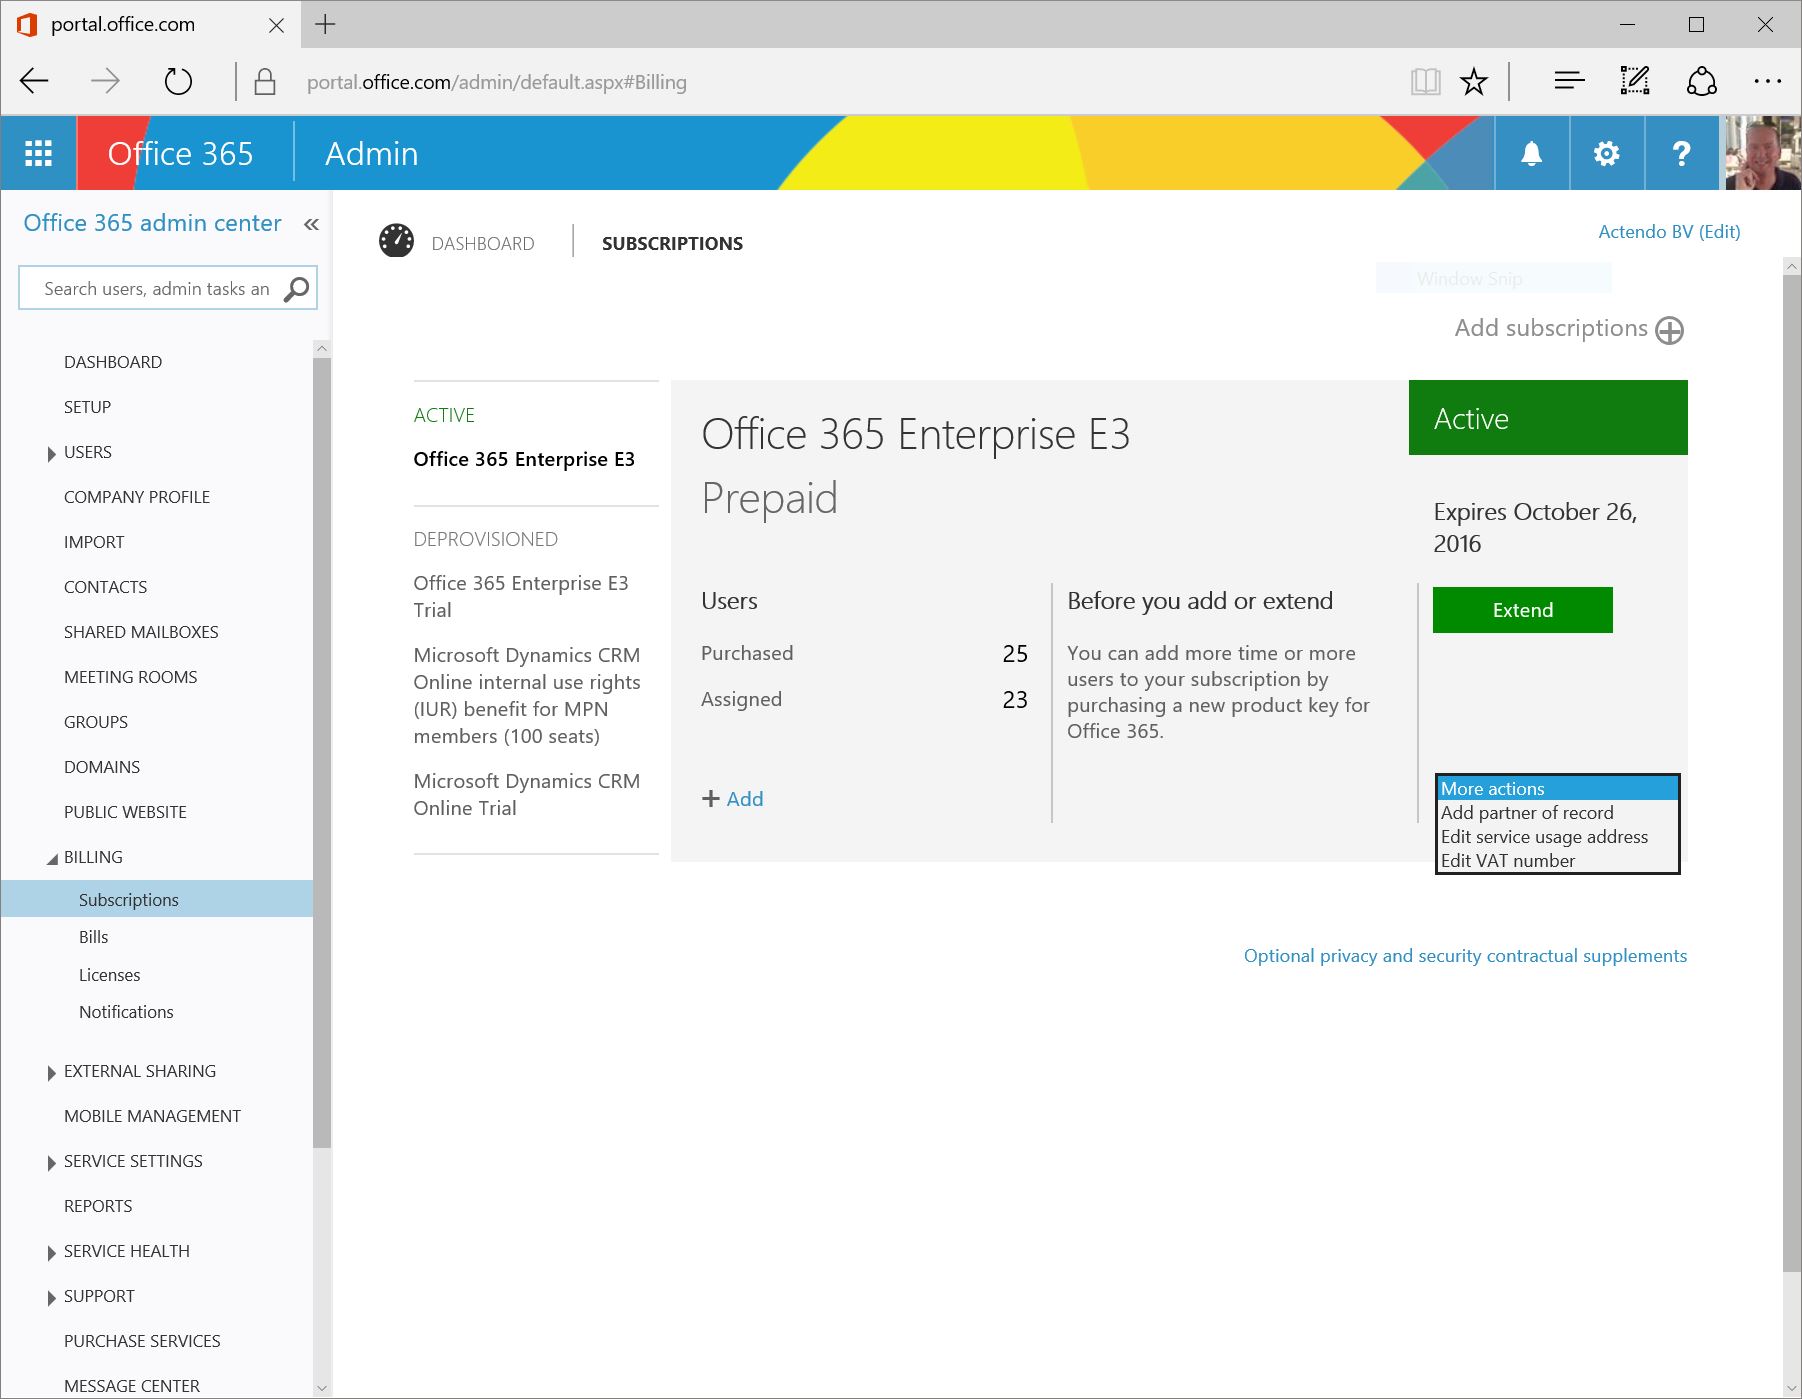Screen dimensions: 1802x1399
Task: Select Add partner of record option
Action: click(1557, 812)
